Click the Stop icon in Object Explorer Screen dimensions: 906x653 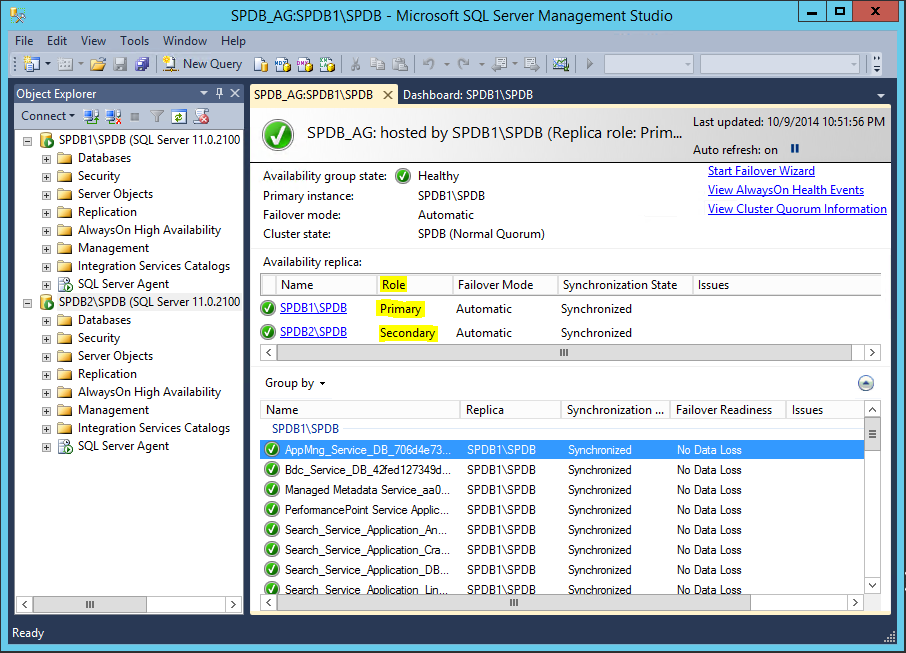(x=135, y=117)
